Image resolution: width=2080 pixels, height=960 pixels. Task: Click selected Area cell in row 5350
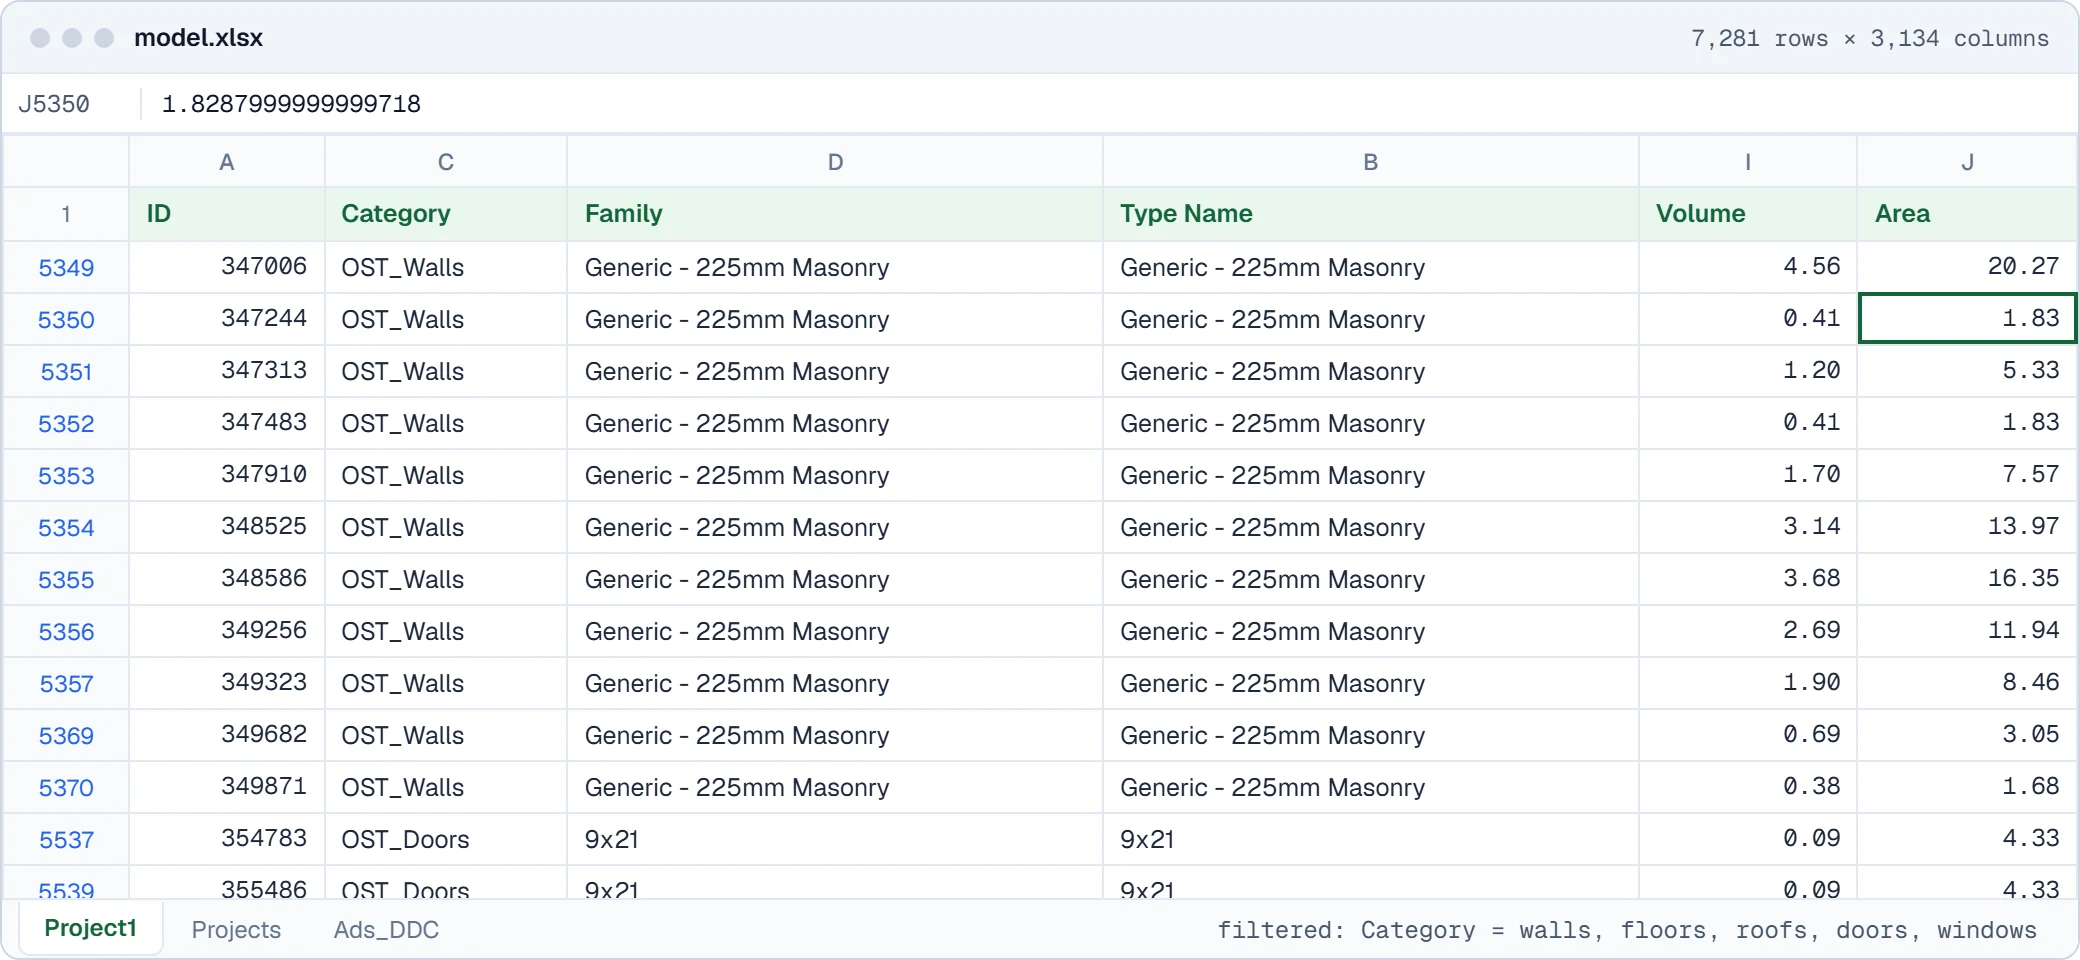1967,319
